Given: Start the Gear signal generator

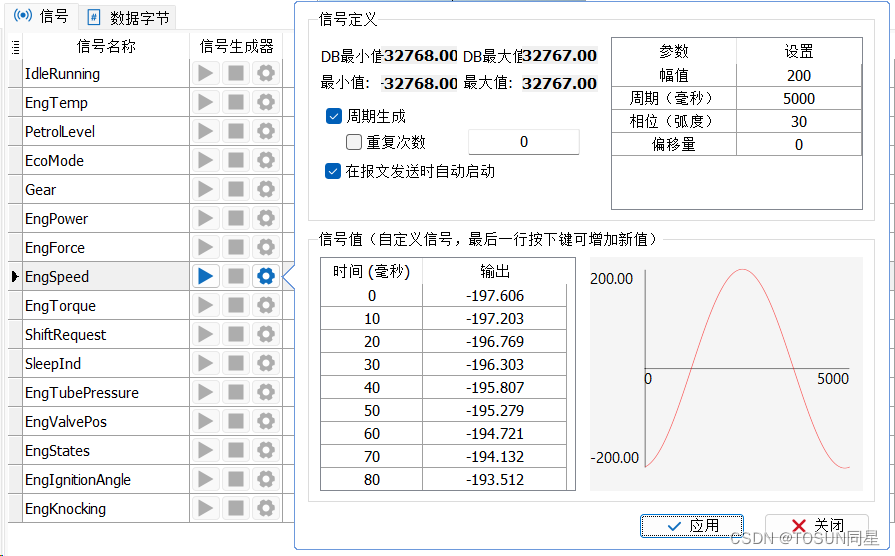Looking at the screenshot, I should coord(205,190).
